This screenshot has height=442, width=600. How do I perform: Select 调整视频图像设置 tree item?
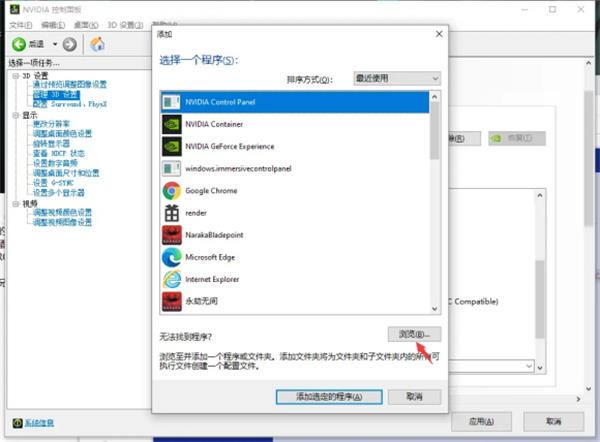click(x=62, y=222)
